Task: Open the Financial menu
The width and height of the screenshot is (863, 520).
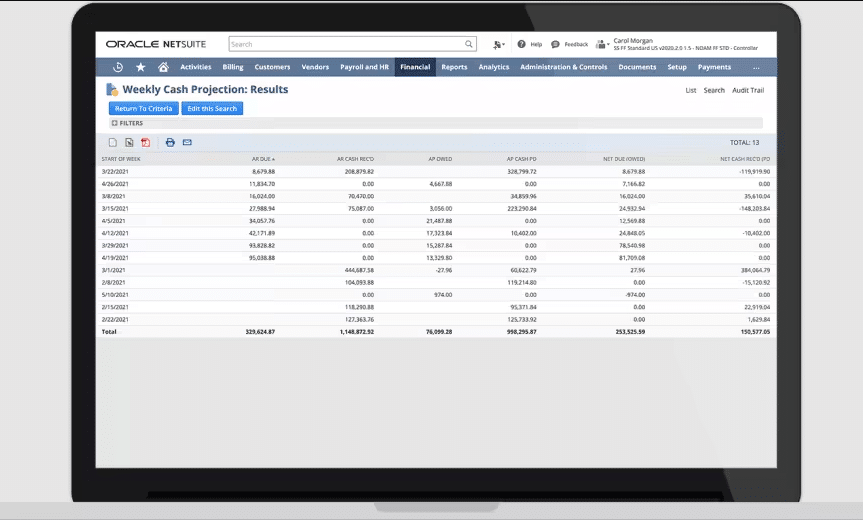Action: coord(414,67)
